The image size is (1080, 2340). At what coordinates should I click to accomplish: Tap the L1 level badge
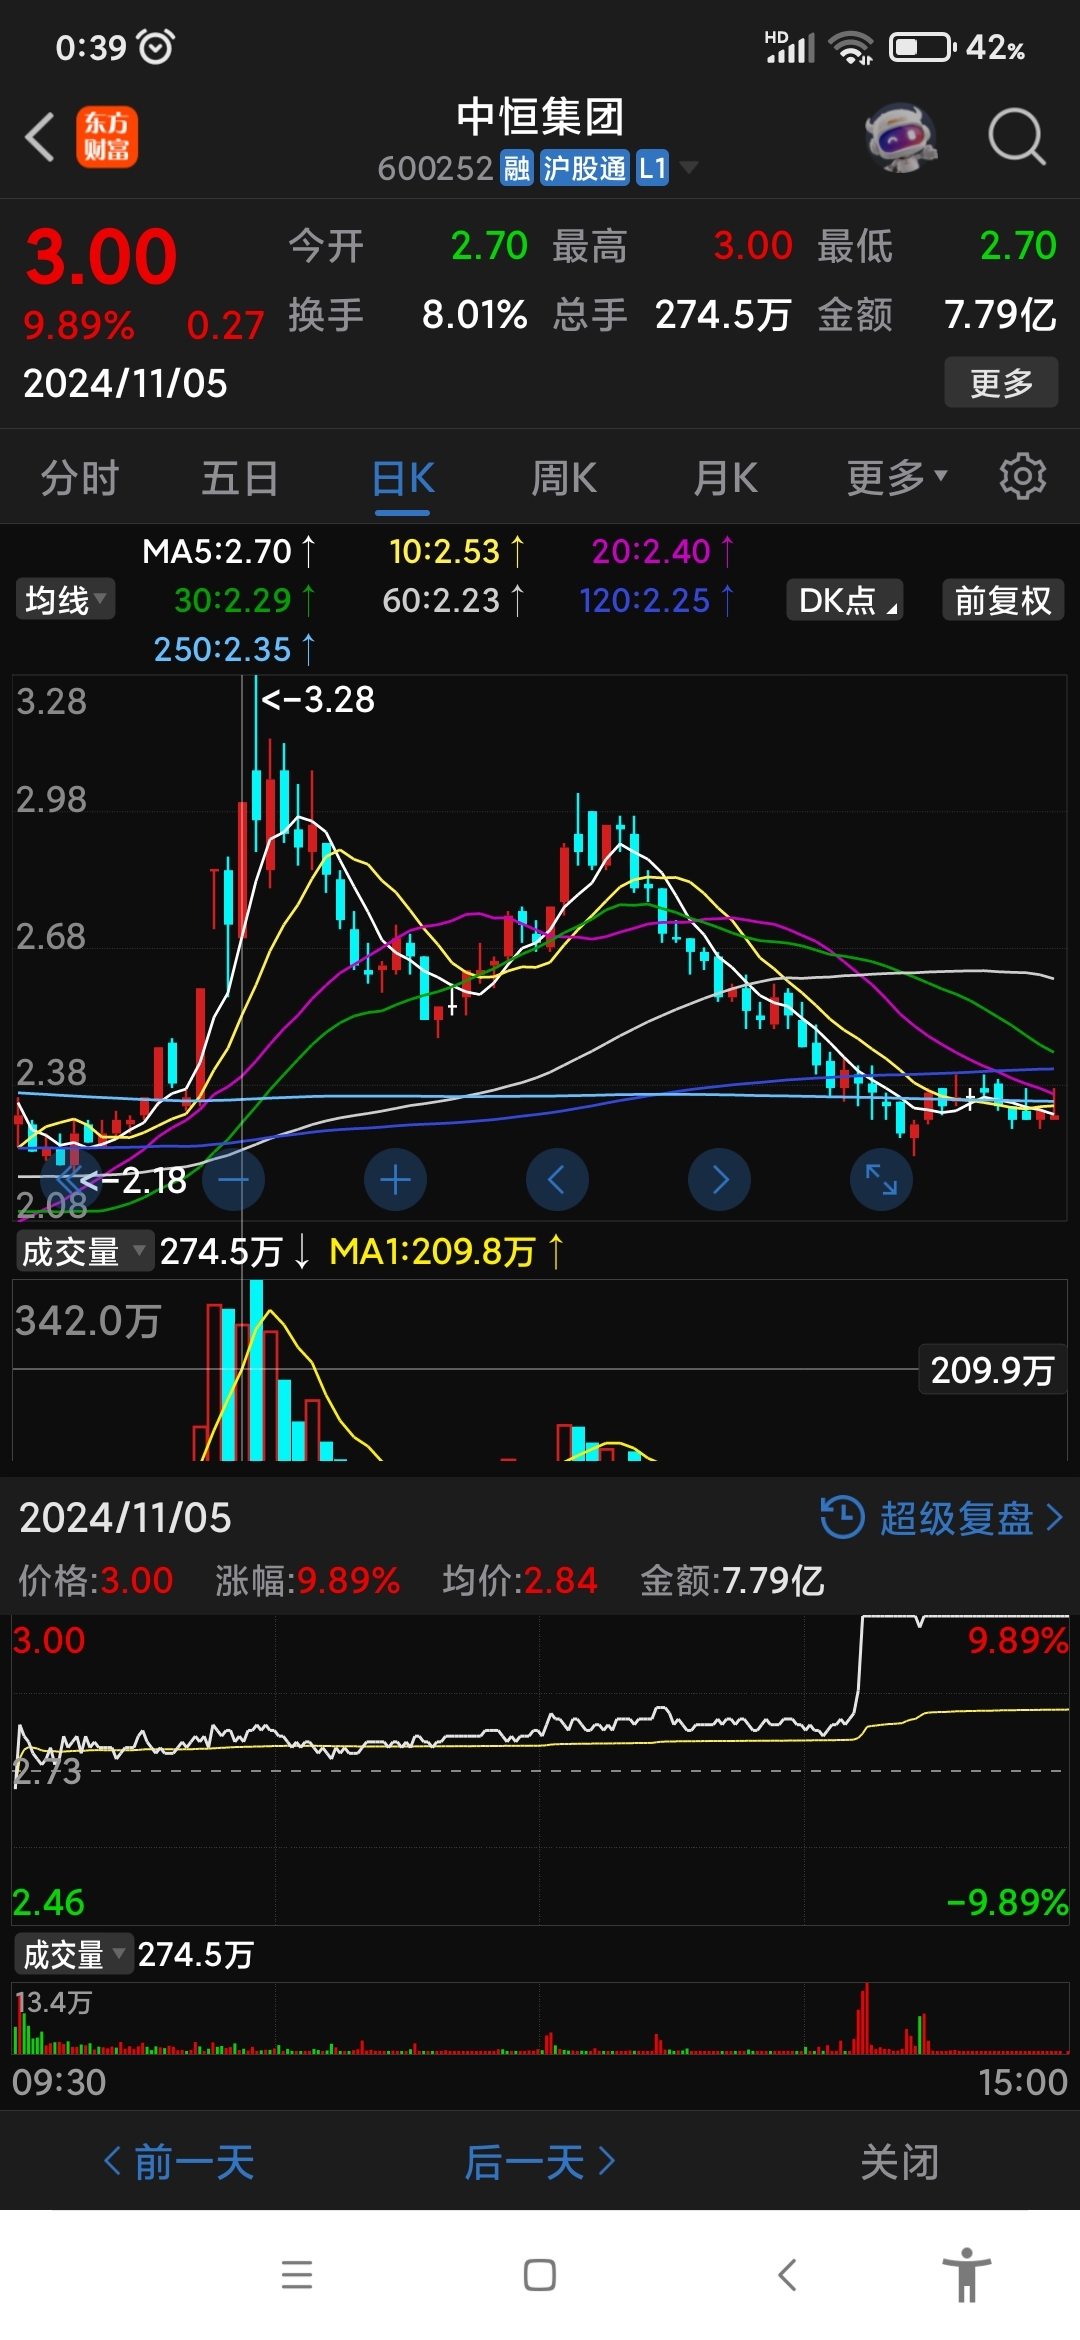tap(653, 168)
